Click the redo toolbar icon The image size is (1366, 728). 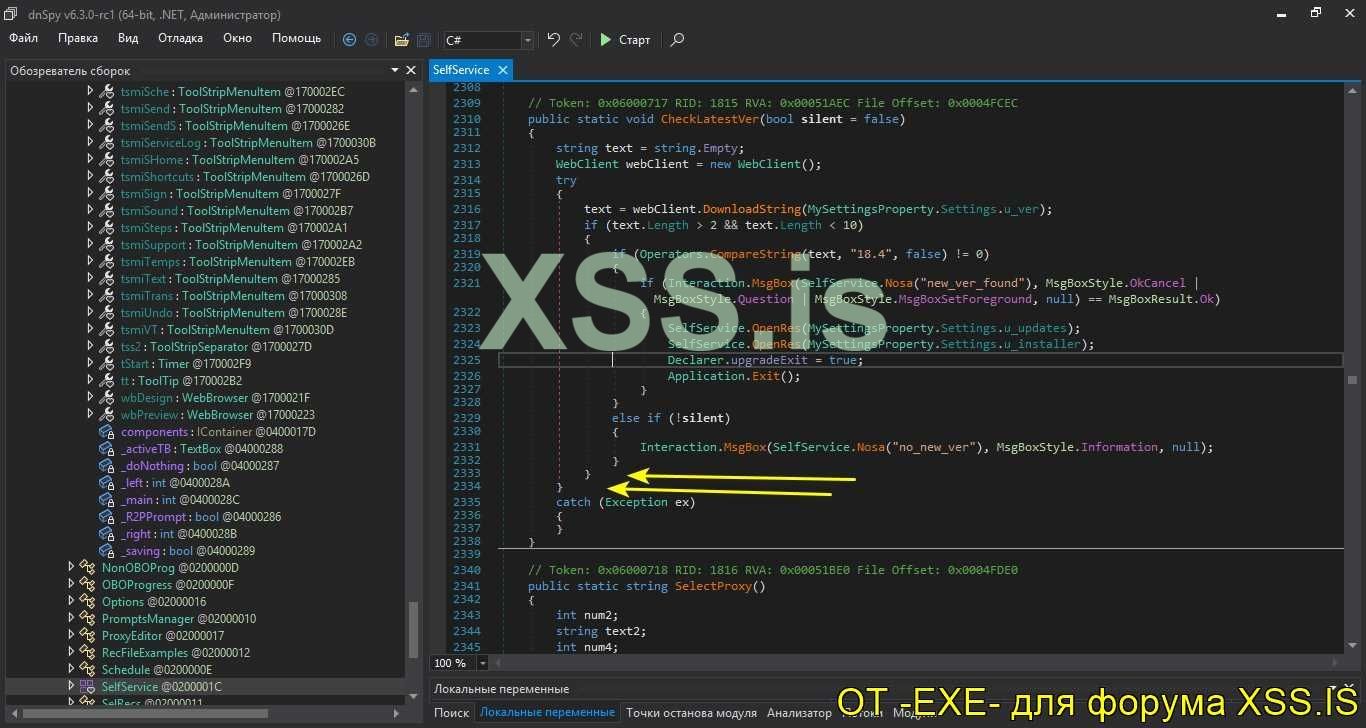[576, 40]
